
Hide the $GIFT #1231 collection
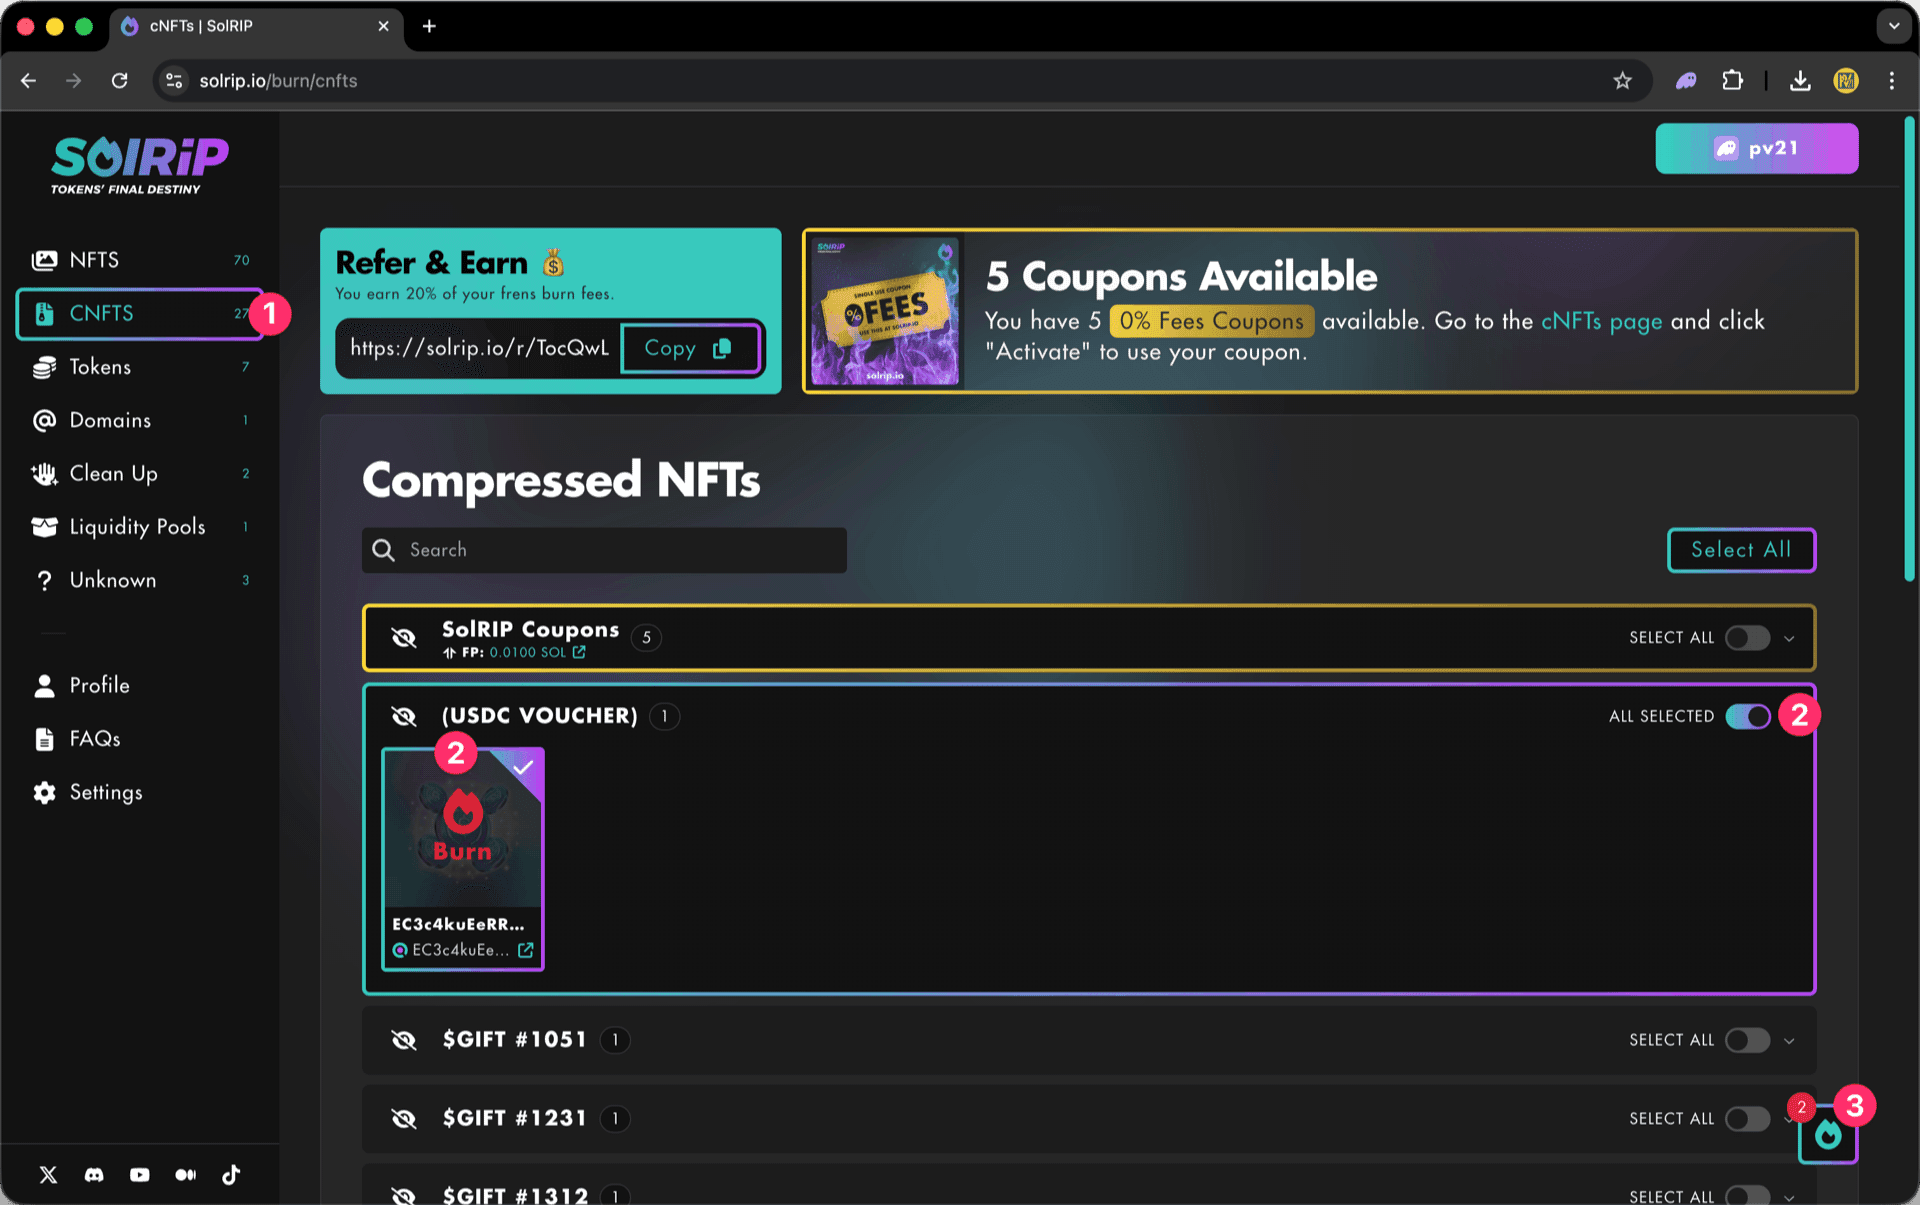pos(404,1118)
